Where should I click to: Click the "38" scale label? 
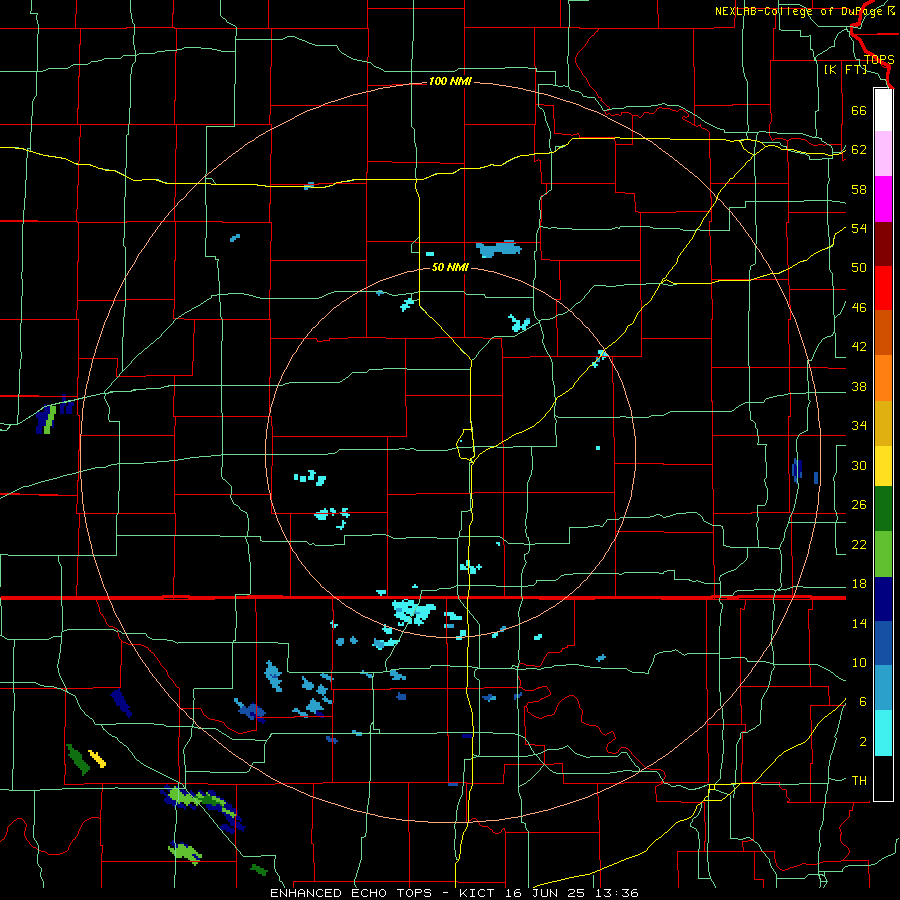tap(859, 386)
